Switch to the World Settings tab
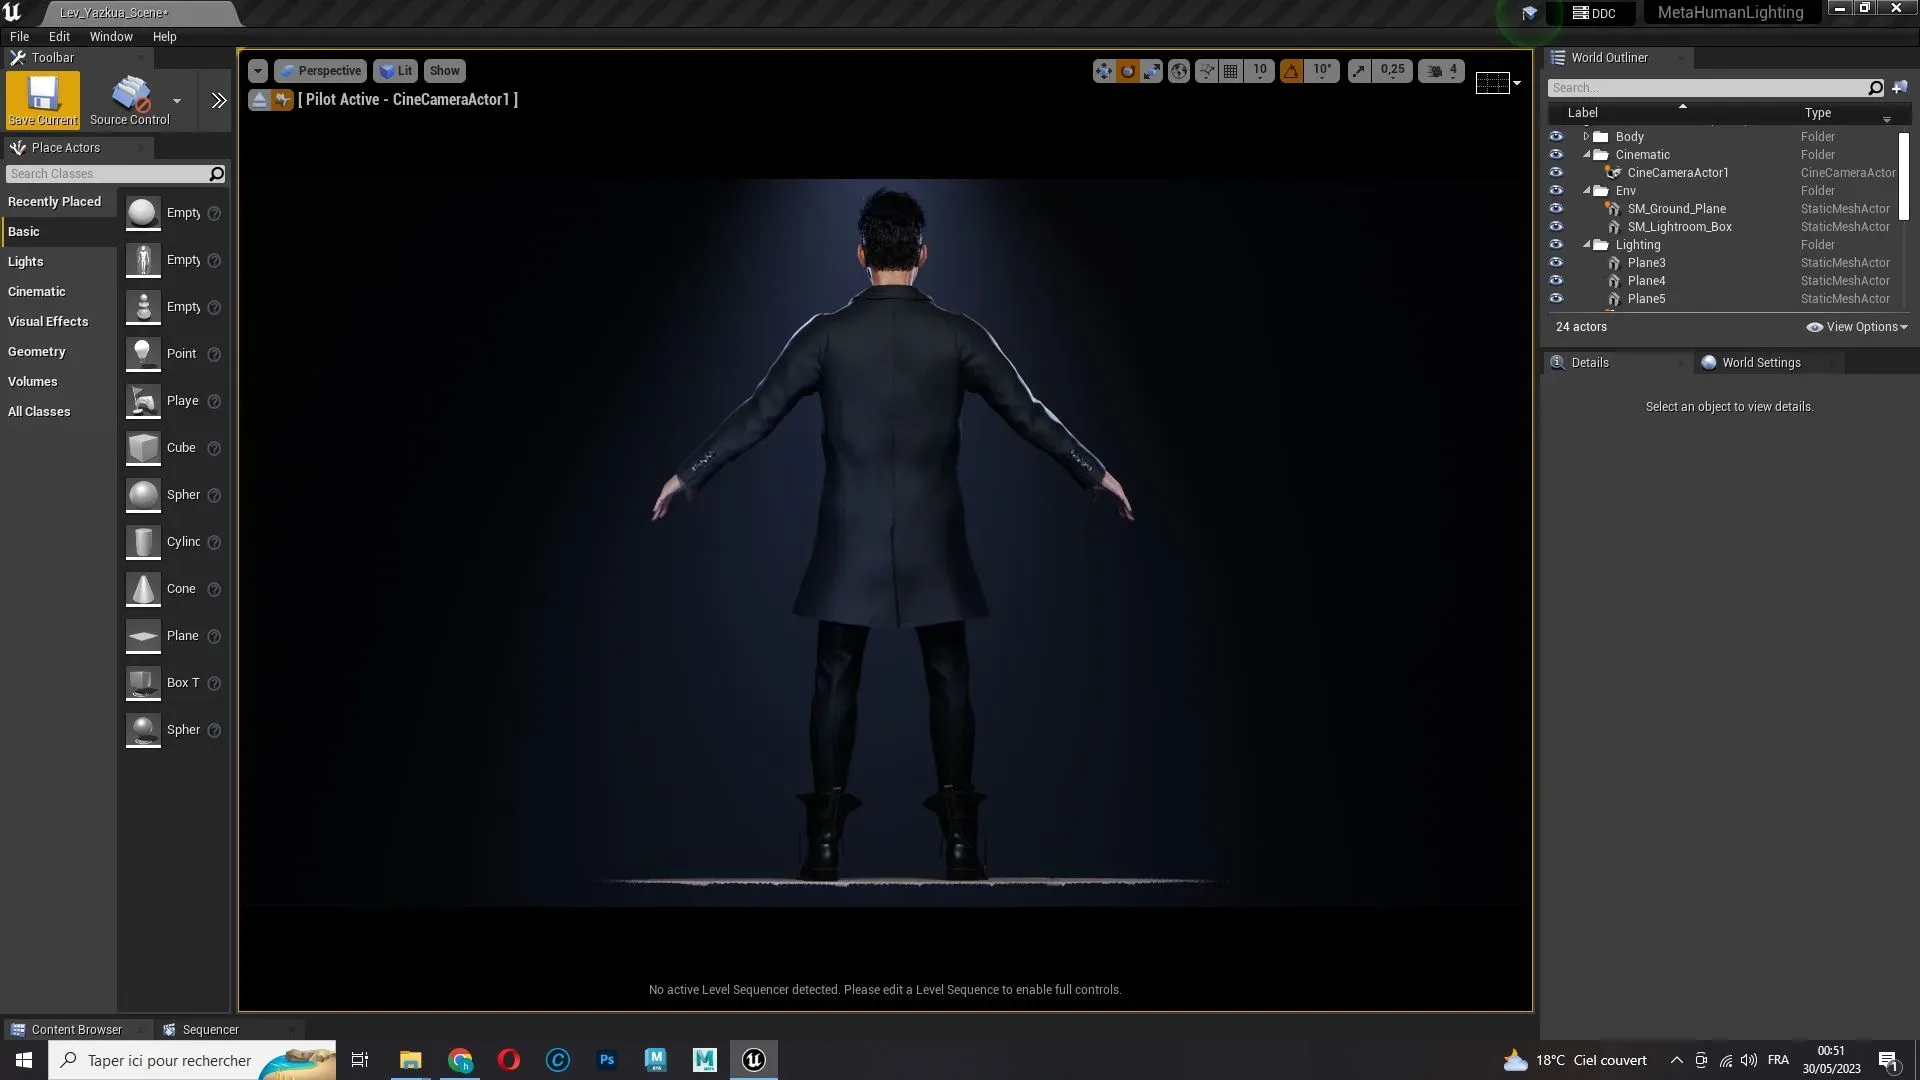The width and height of the screenshot is (1920, 1080). [1763, 362]
